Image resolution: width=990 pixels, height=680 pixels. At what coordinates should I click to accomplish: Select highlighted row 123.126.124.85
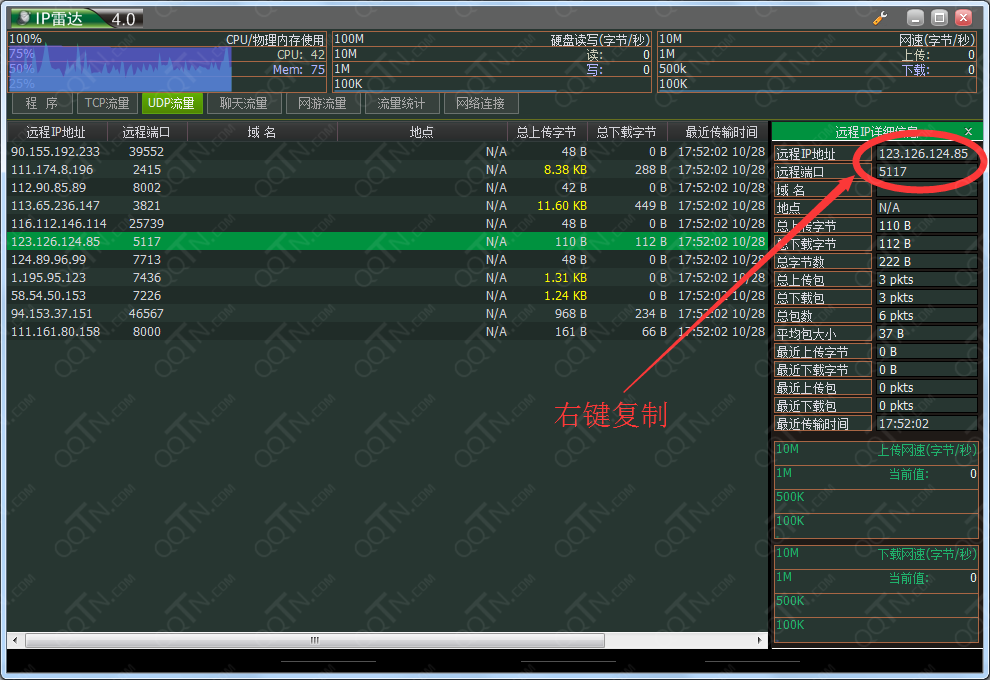point(387,241)
